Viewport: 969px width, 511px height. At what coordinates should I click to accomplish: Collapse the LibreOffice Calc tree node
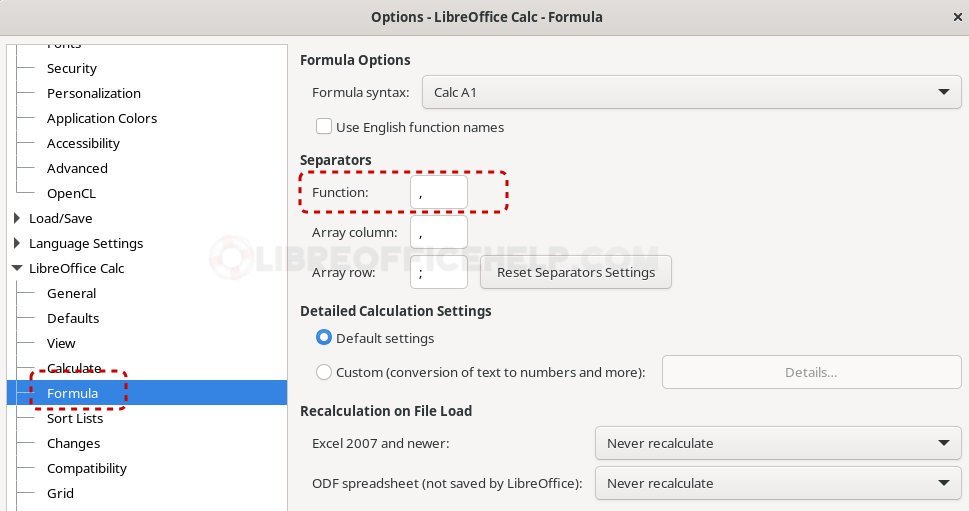(17, 268)
